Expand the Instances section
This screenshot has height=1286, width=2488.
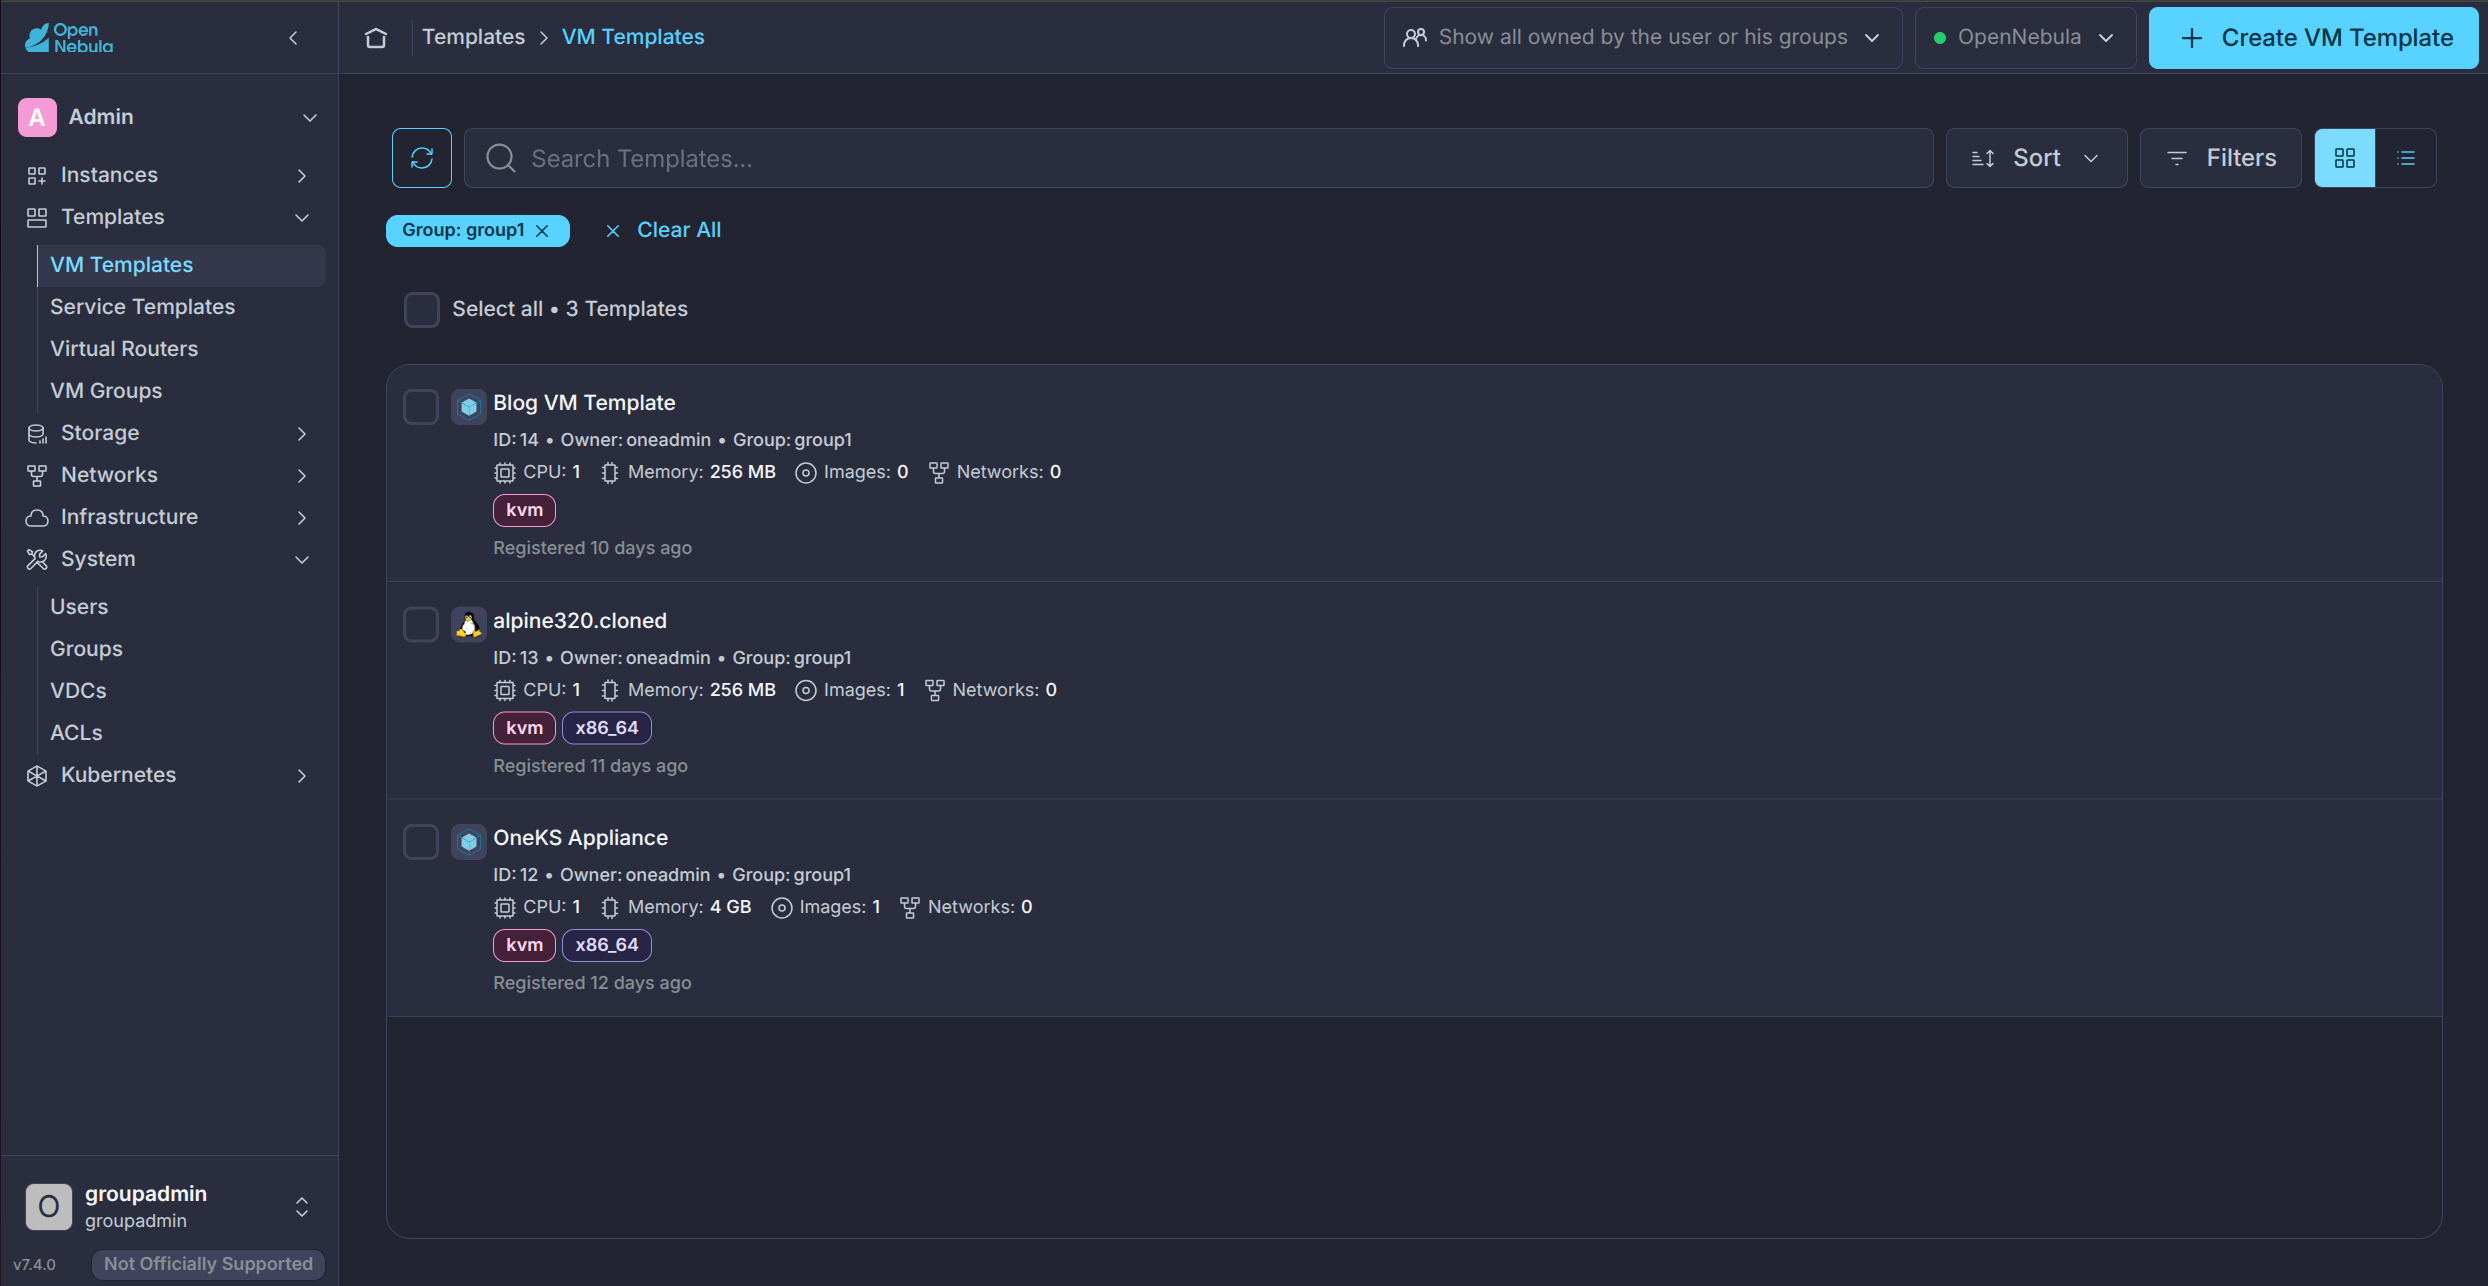click(x=302, y=175)
